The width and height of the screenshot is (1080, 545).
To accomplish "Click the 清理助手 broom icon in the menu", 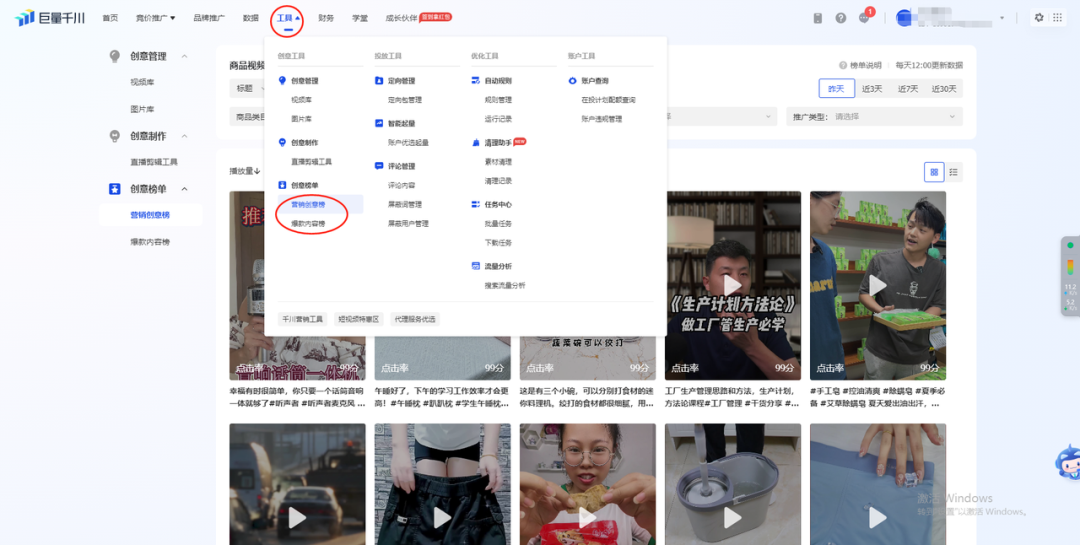I will (x=475, y=143).
